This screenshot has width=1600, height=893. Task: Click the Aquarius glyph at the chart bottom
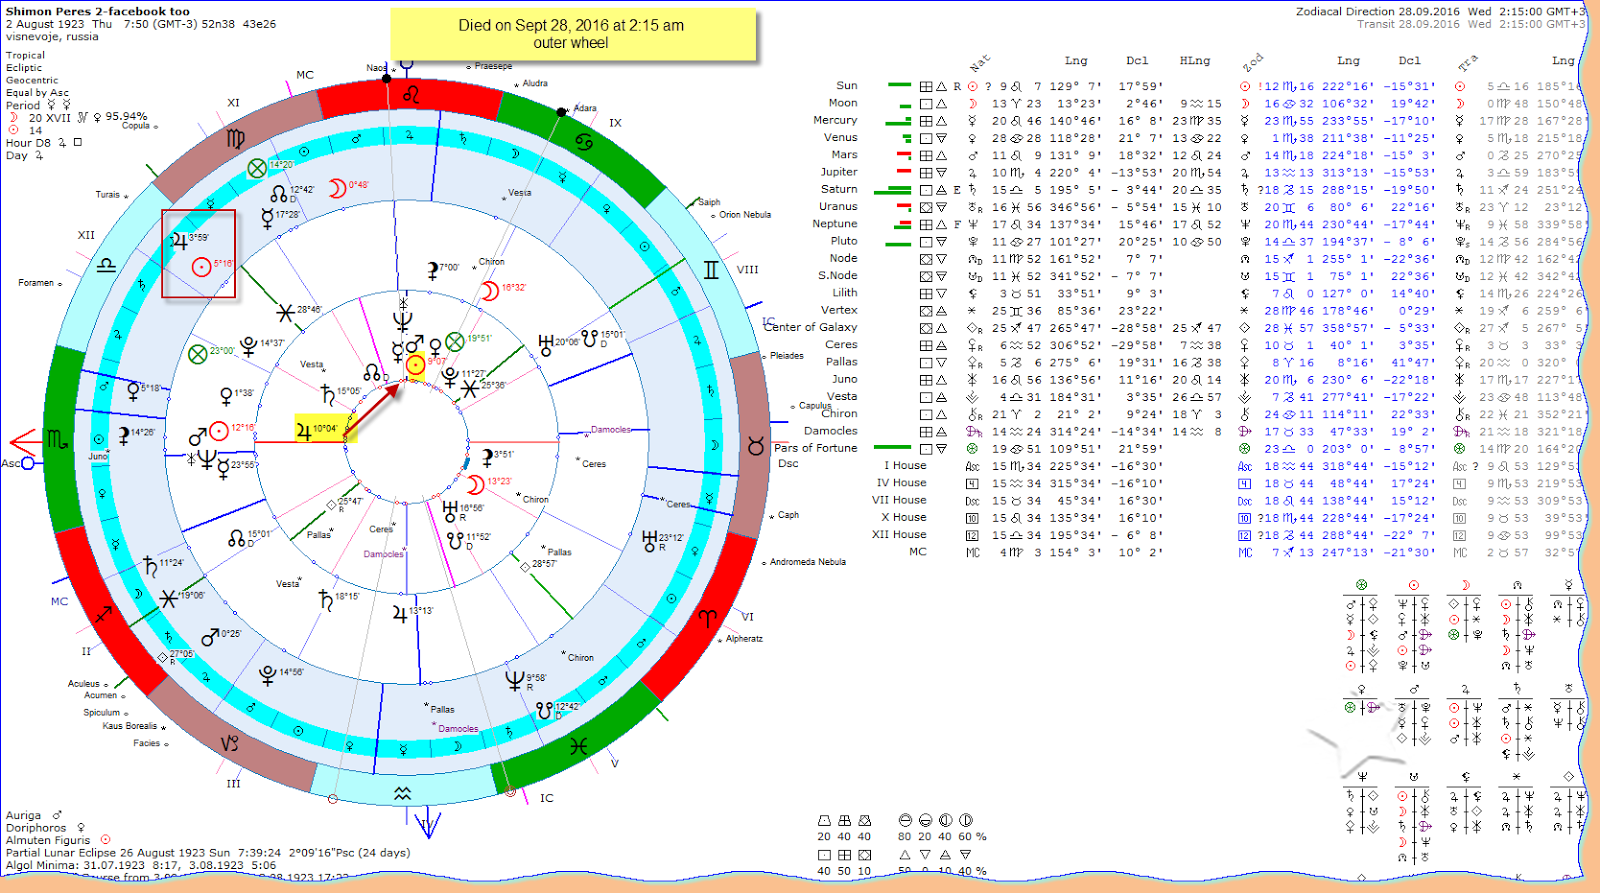click(402, 793)
